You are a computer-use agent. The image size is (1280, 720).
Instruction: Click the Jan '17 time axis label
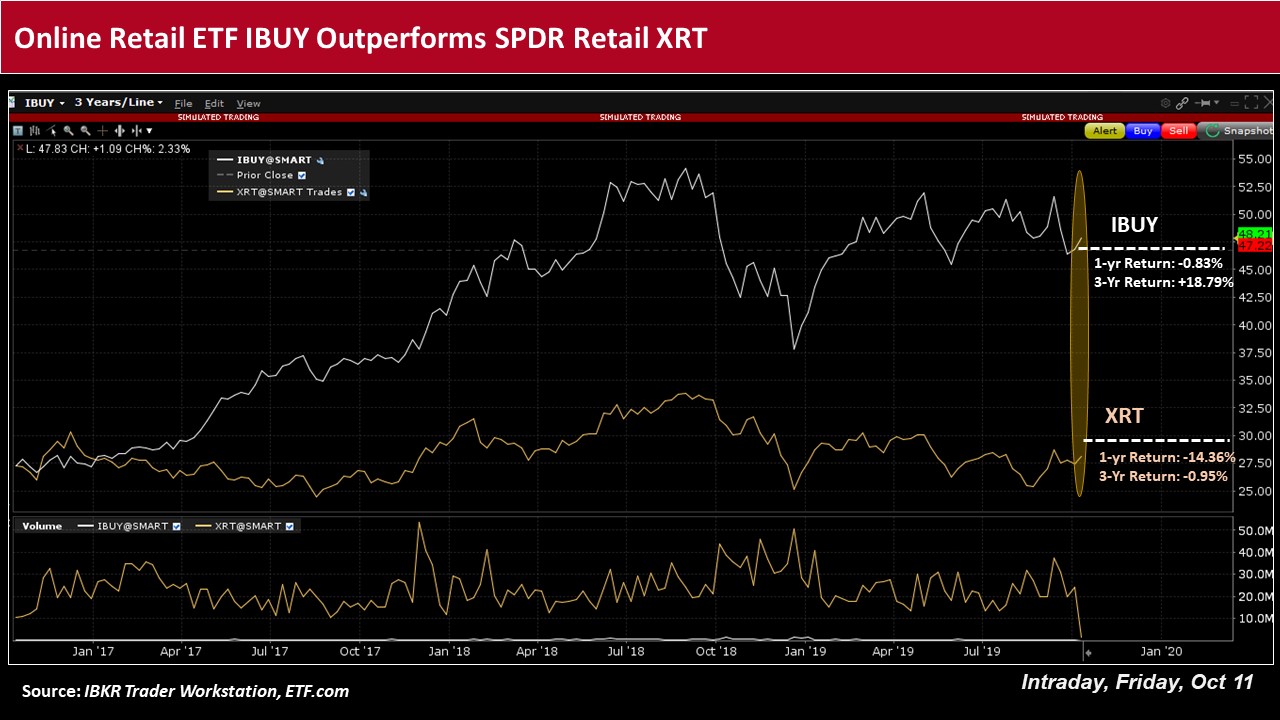coord(92,652)
